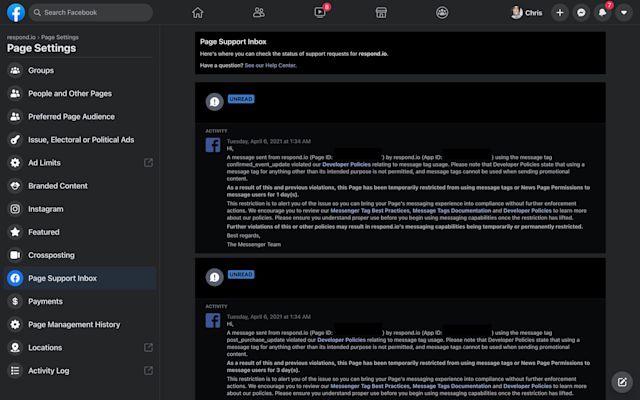Open Activity Log setting
The height and width of the screenshot is (400, 640).
pyautogui.click(x=80, y=371)
